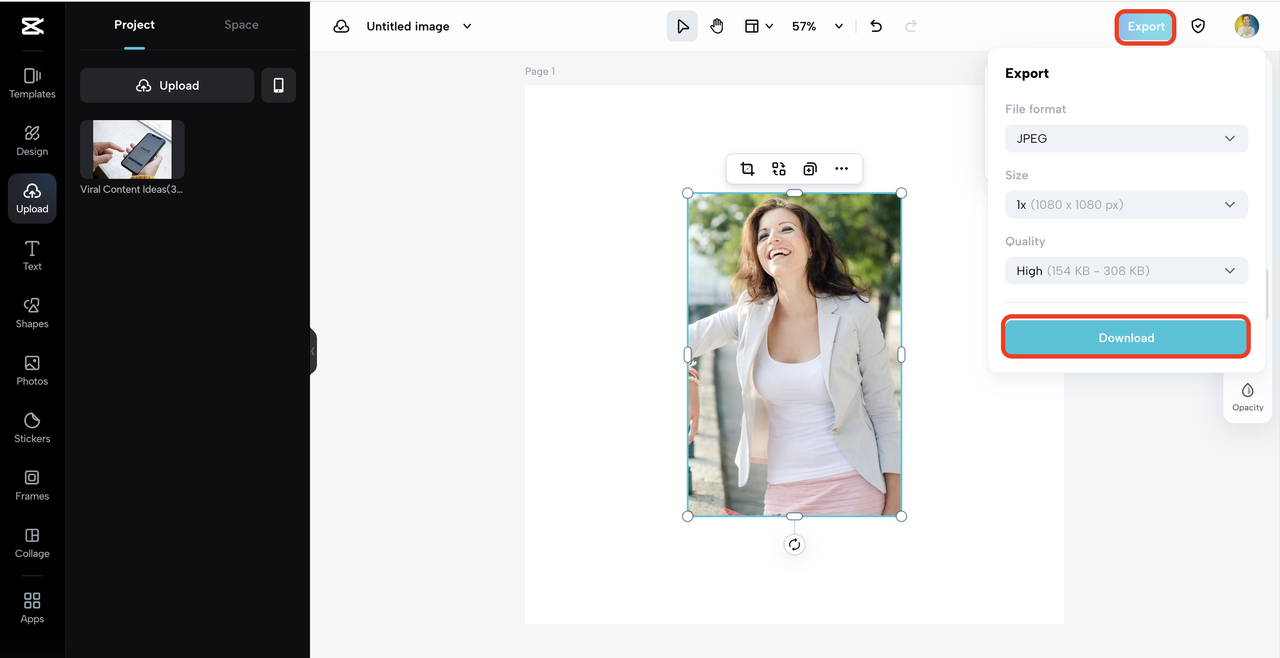Click the right-side vertical scrollbar
Viewport: 1280px width, 658px height.
pyautogui.click(x=1267, y=295)
